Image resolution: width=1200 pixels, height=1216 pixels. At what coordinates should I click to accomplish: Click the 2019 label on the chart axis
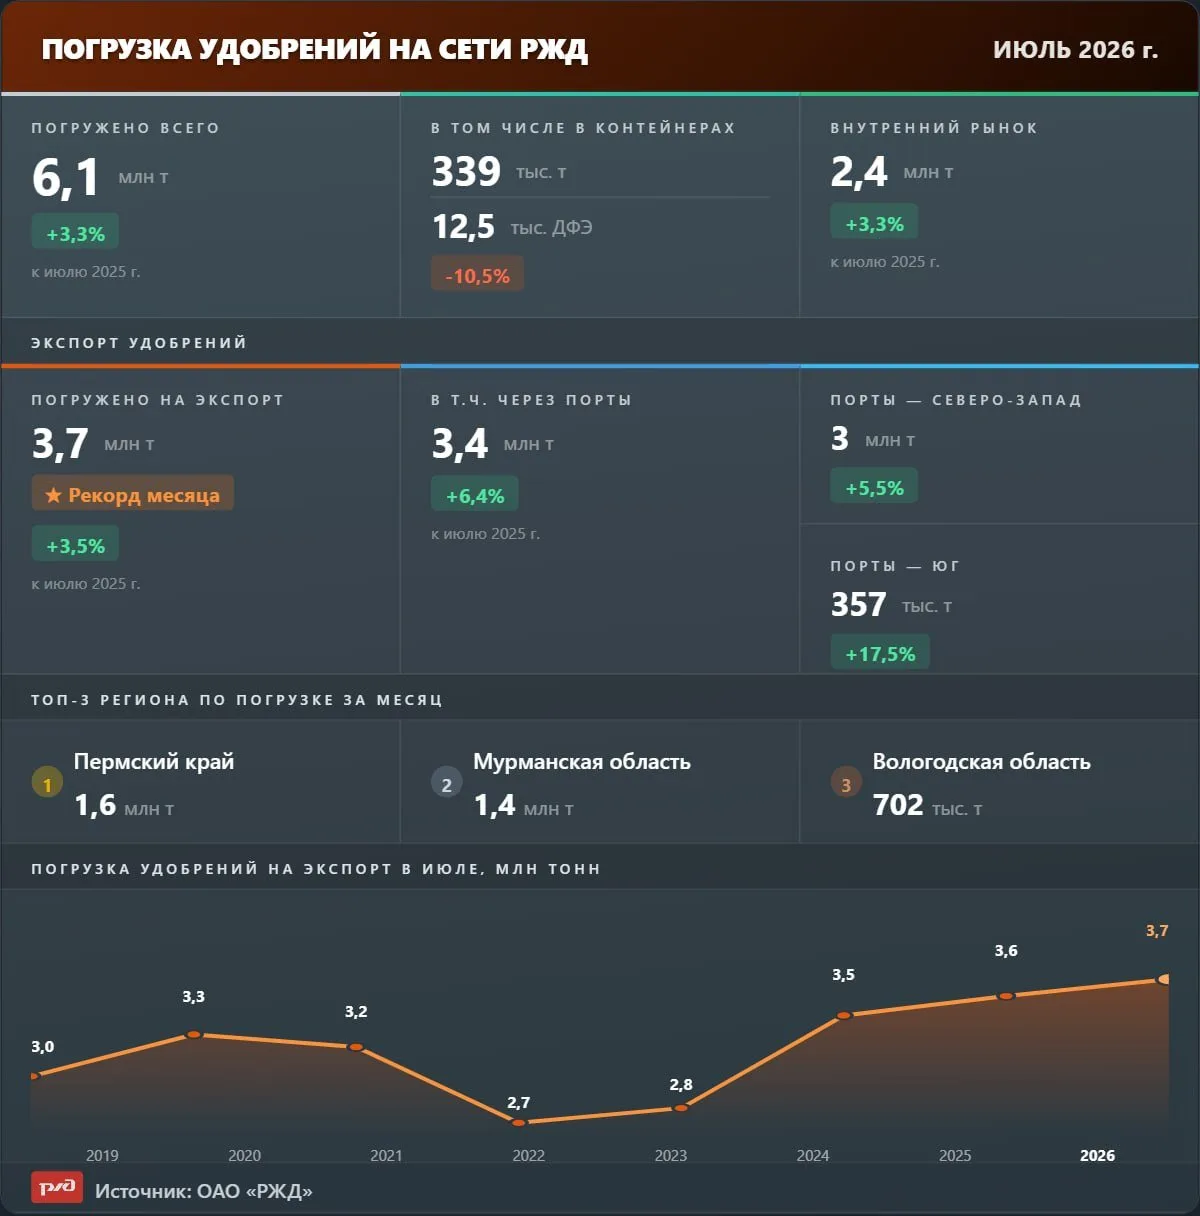[102, 1155]
